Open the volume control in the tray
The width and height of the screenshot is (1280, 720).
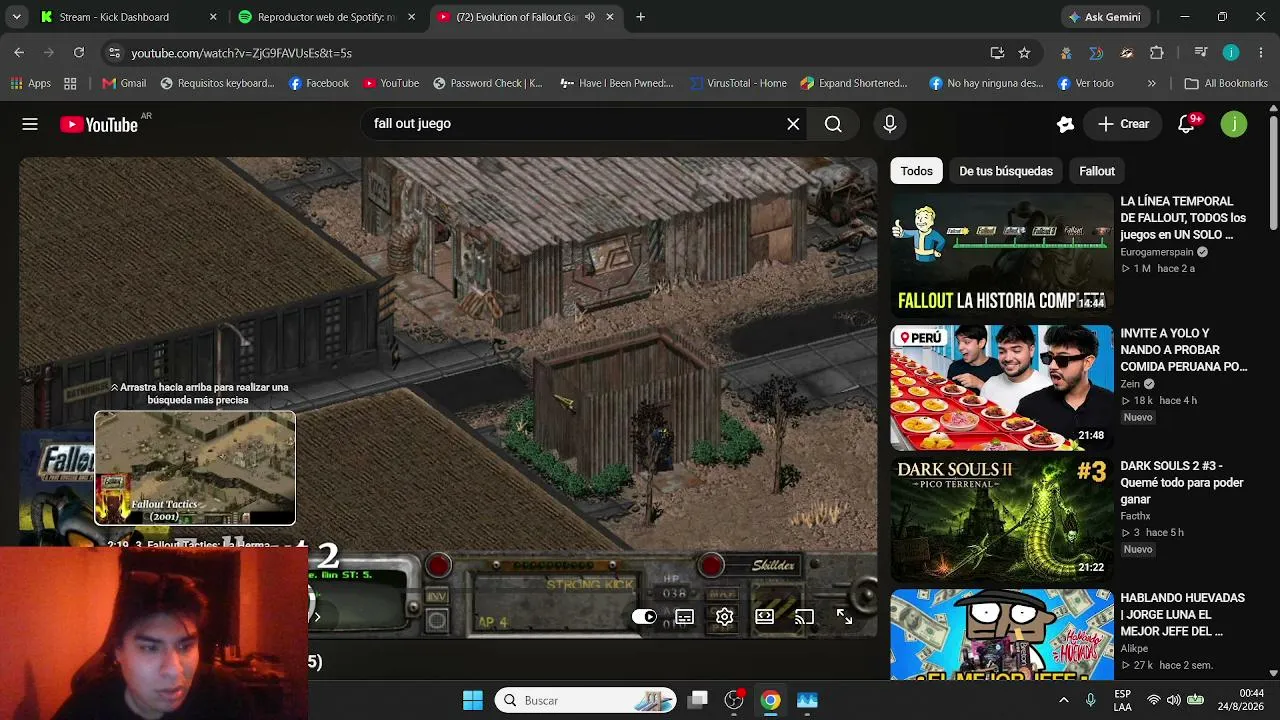tap(1174, 700)
